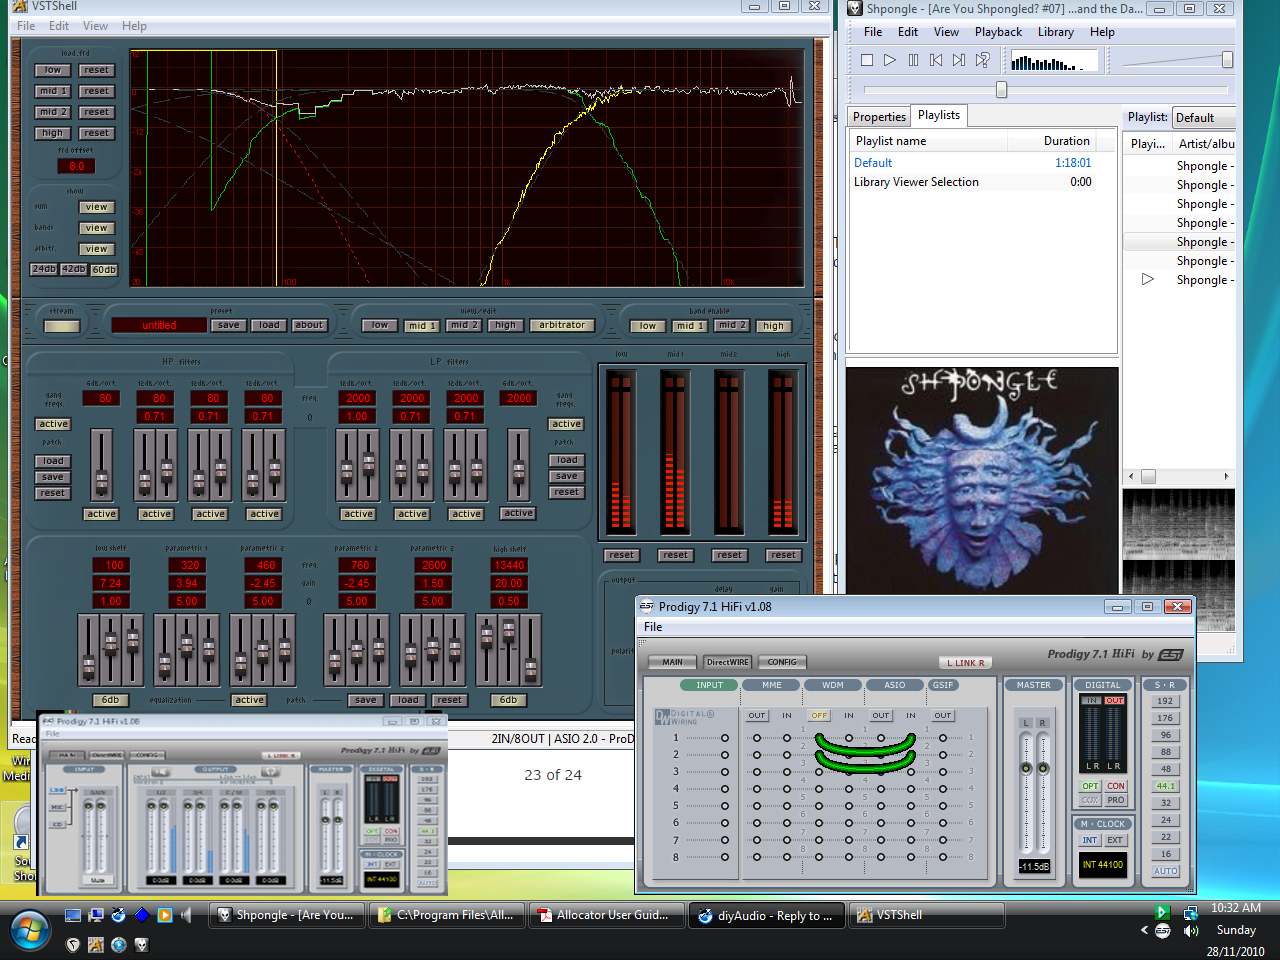This screenshot has height=960, width=1280.
Task: Click the foobar2000 title bar alien icon
Action: point(855,8)
